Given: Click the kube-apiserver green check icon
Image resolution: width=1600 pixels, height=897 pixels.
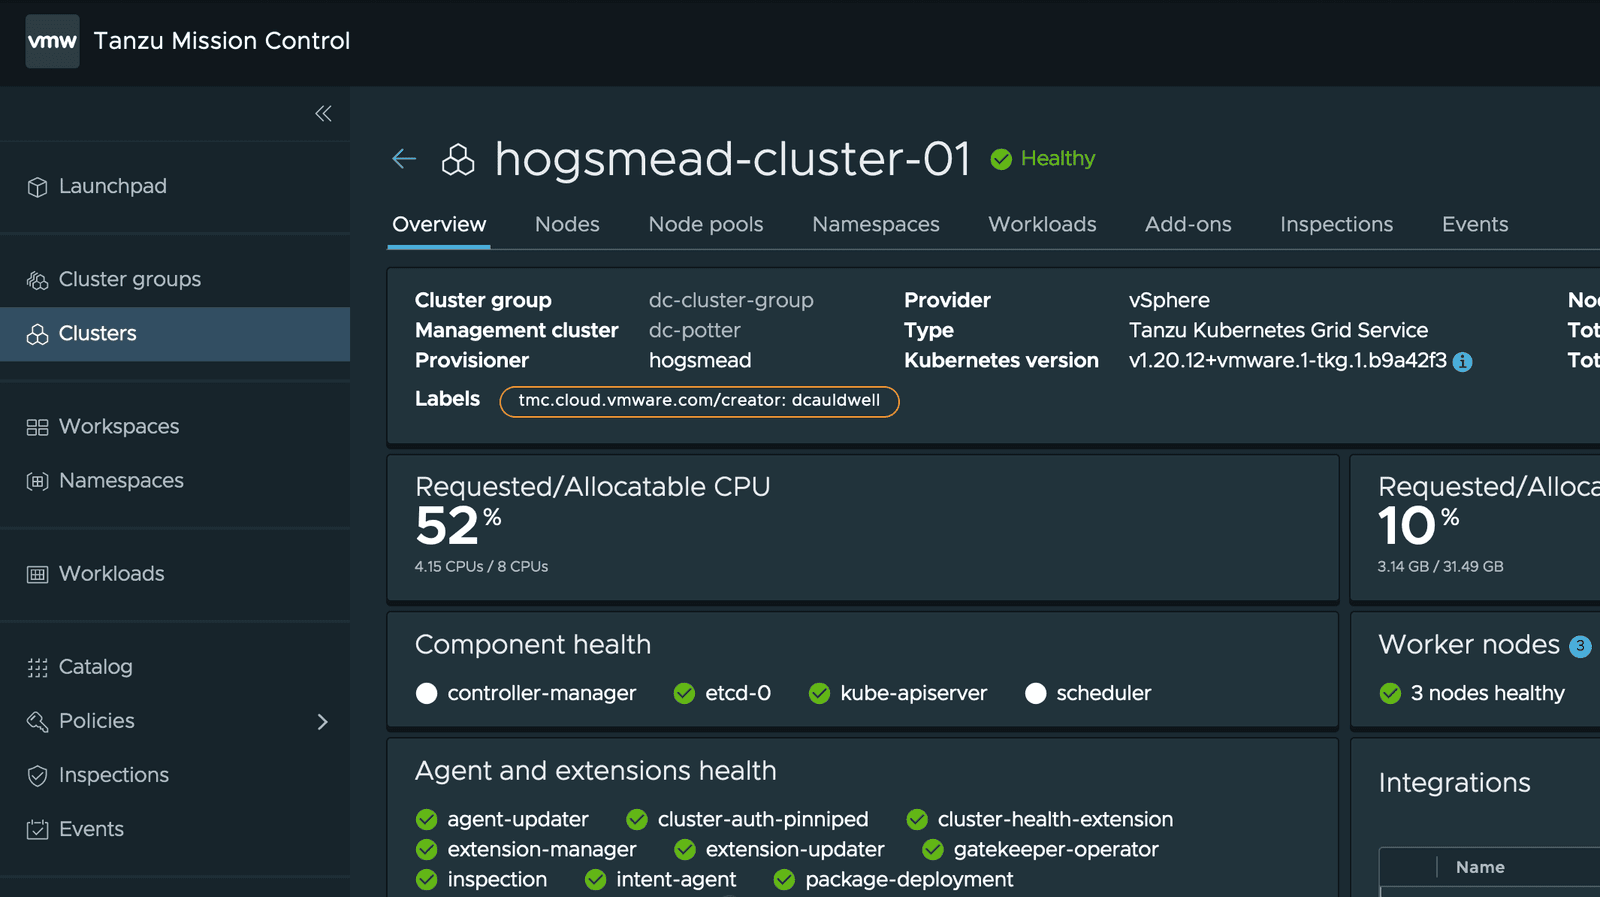Looking at the screenshot, I should pyautogui.click(x=820, y=693).
